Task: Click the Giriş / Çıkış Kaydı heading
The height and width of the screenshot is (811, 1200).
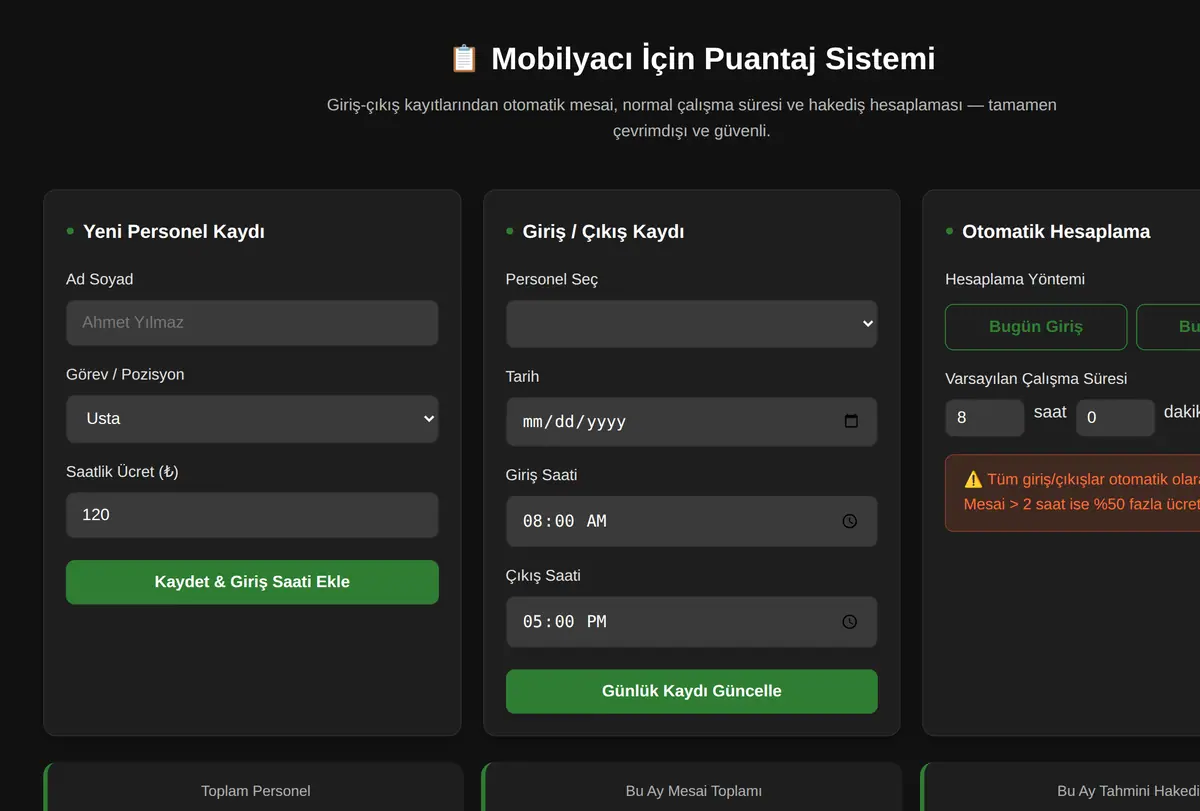Action: (x=603, y=231)
